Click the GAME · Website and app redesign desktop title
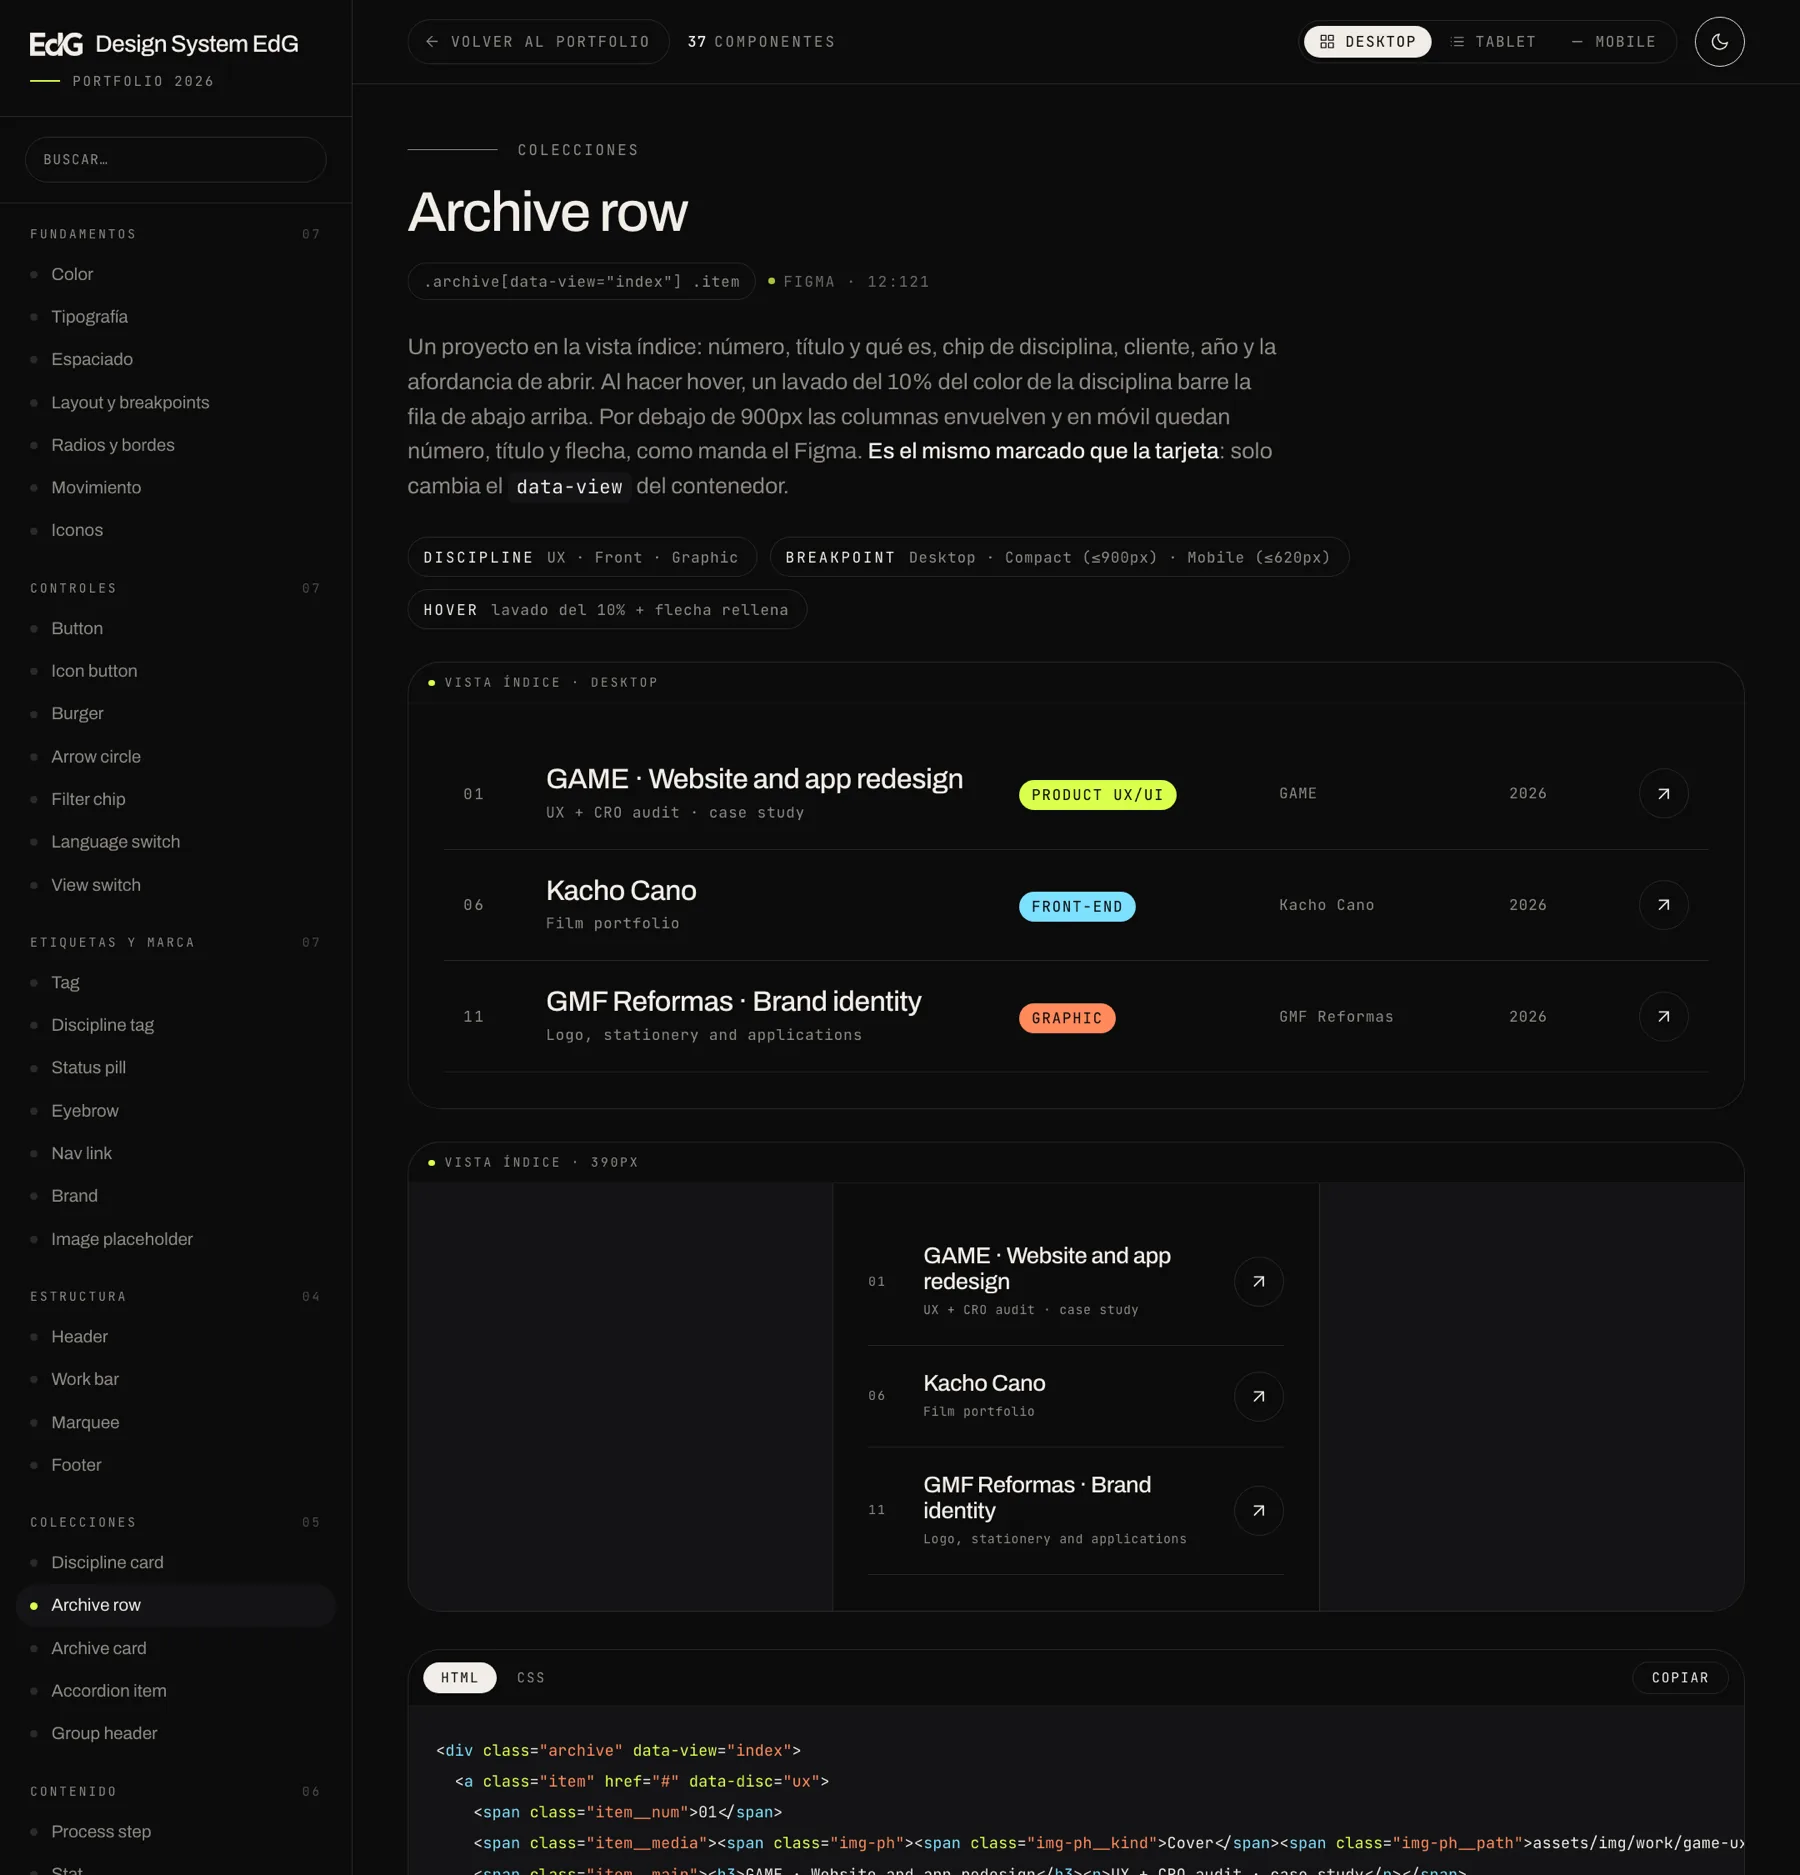Screen dimensions: 1800x1875 (x=754, y=779)
